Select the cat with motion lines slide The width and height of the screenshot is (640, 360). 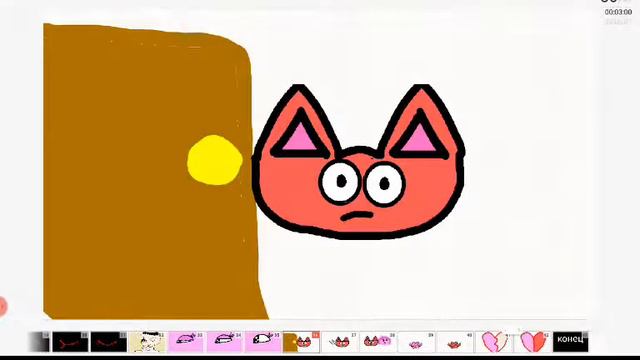pos(340,342)
